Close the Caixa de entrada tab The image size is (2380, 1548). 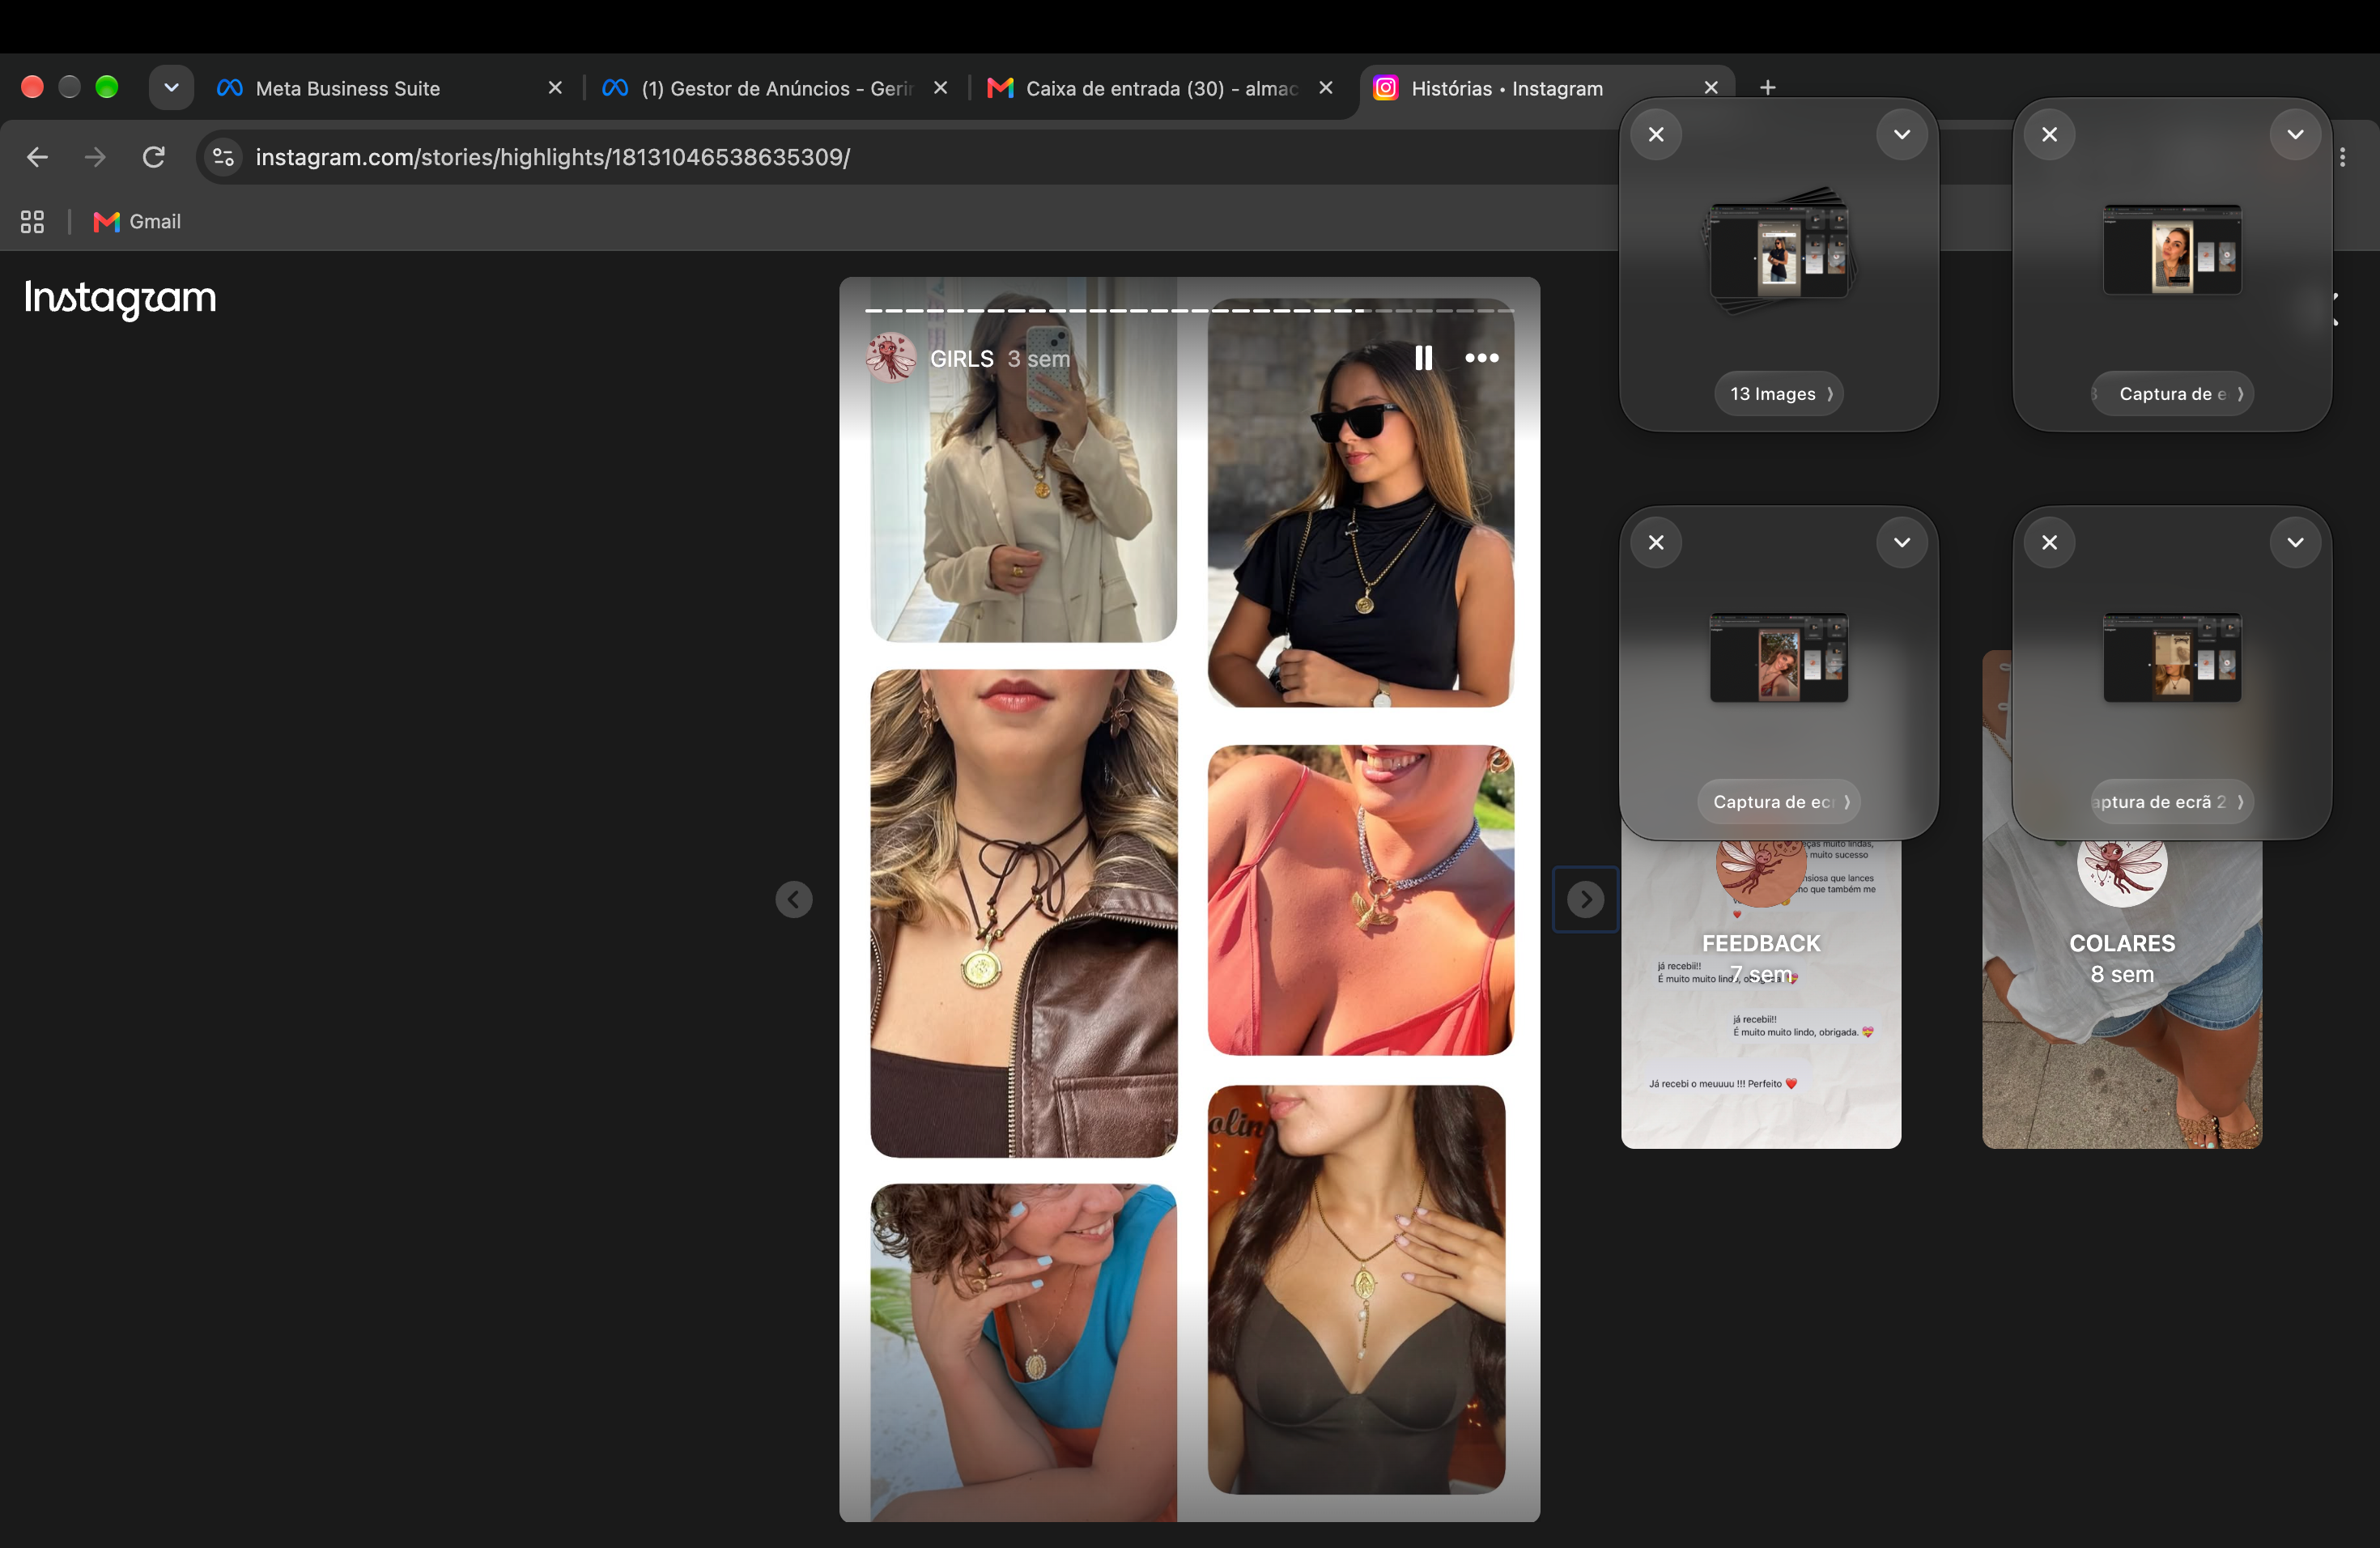coord(1326,88)
